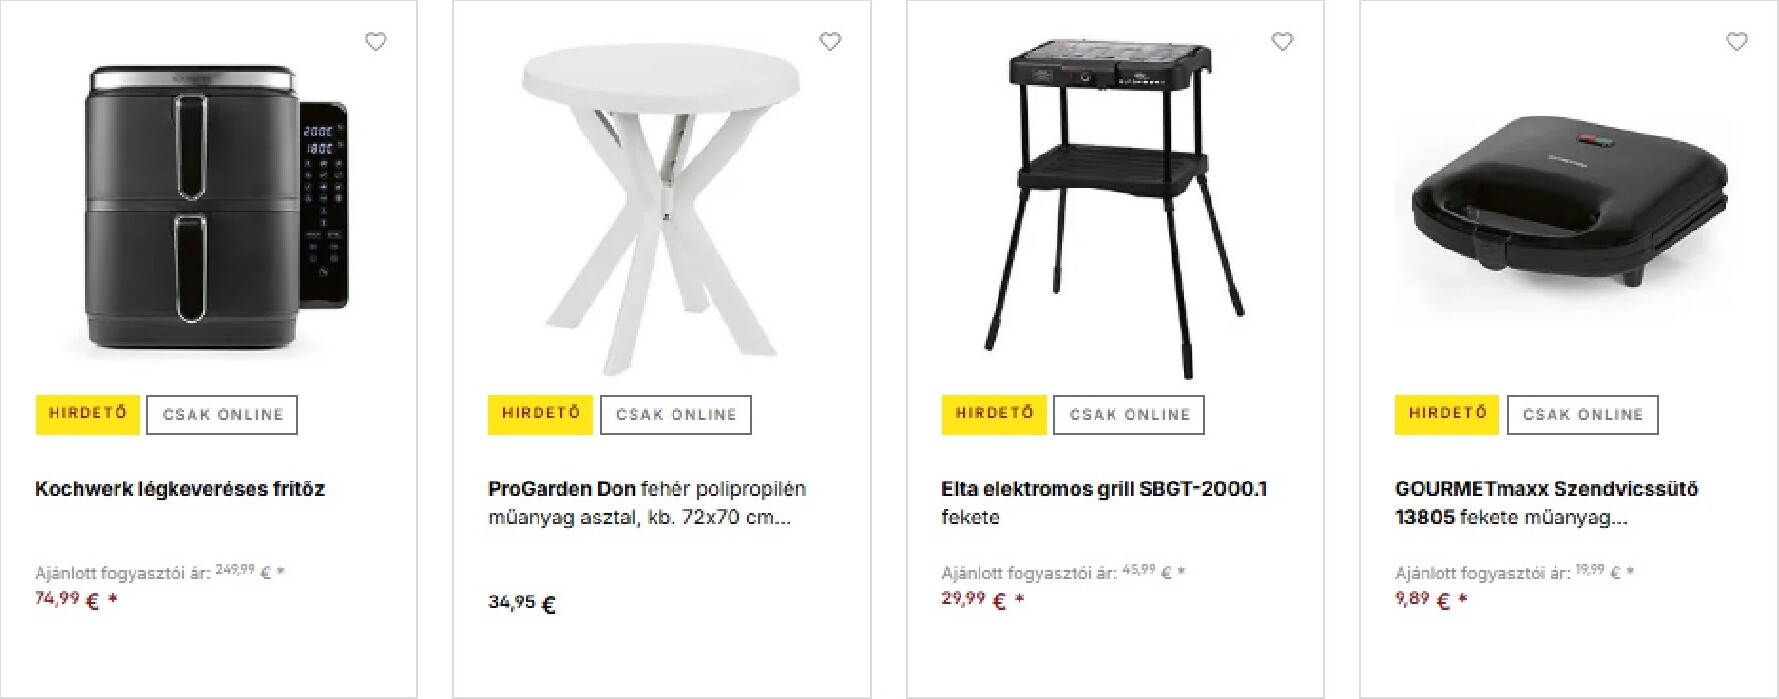Click HIRDETŐ badge on GOURMETmaxx card
This screenshot has width=1779, height=699.
tap(1447, 414)
